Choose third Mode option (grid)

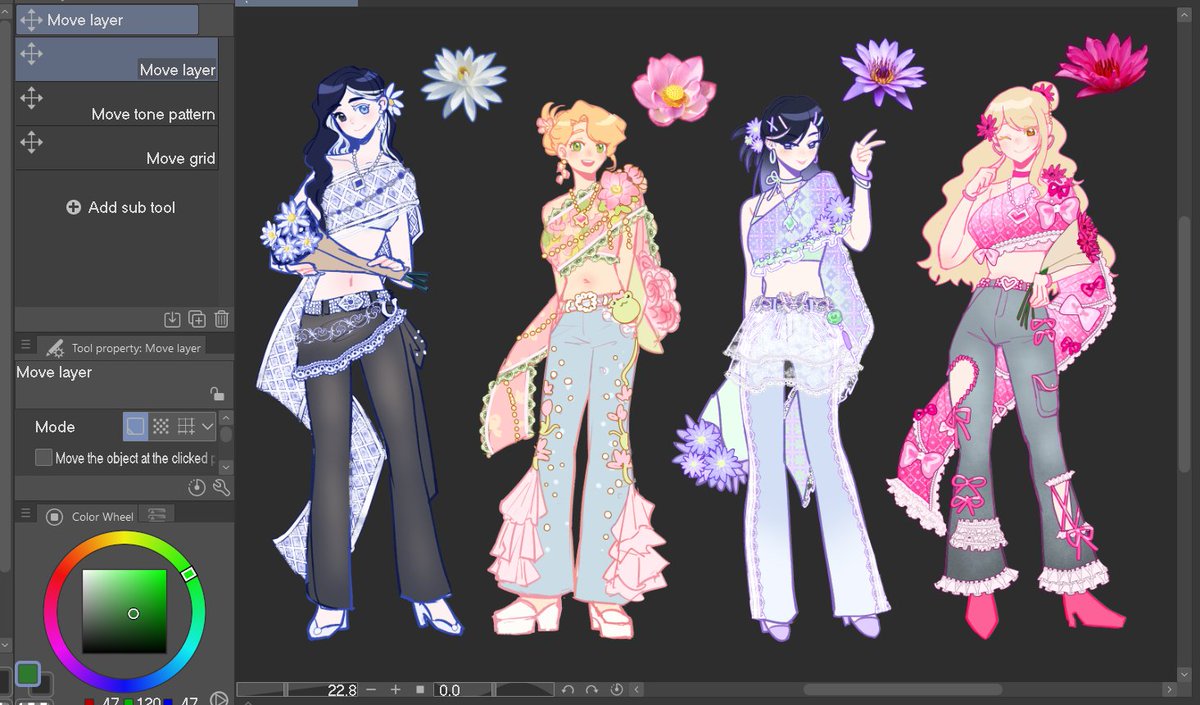185,426
